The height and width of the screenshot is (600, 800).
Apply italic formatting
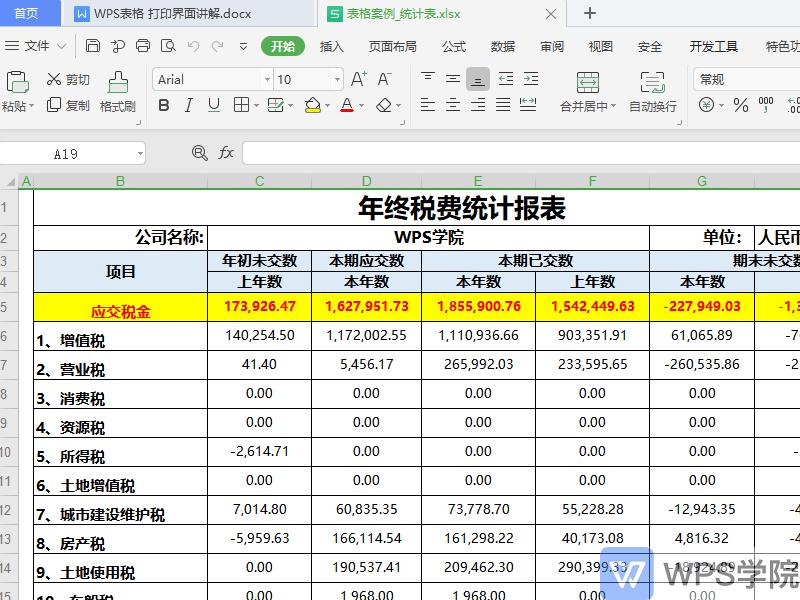point(188,104)
